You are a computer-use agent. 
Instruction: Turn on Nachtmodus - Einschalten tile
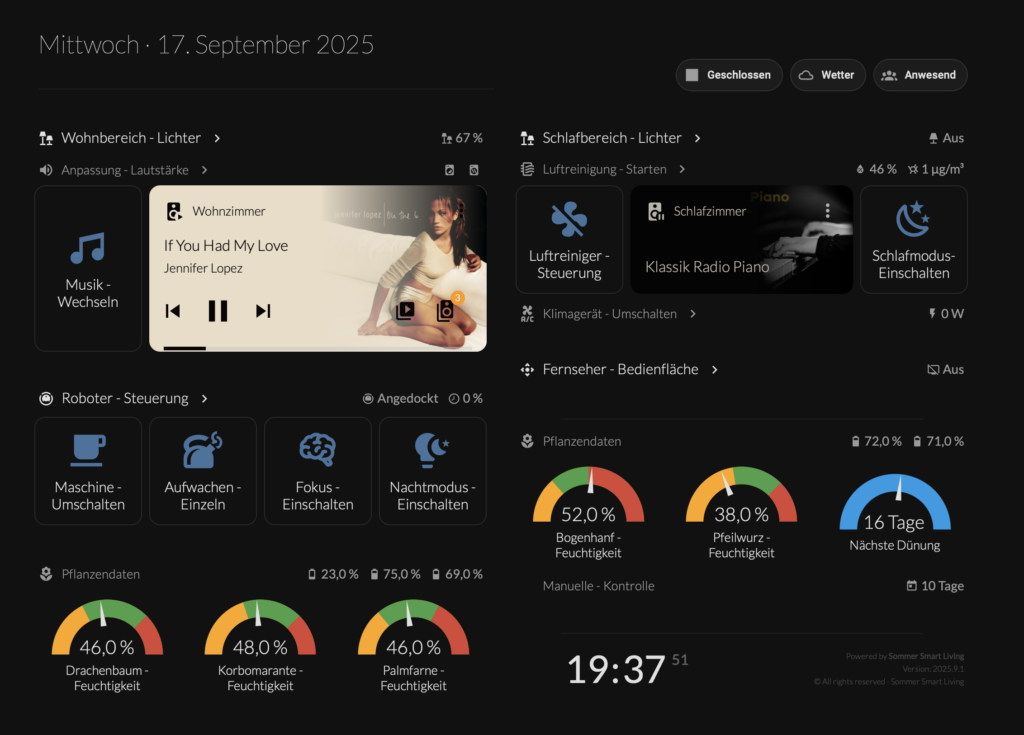click(432, 471)
